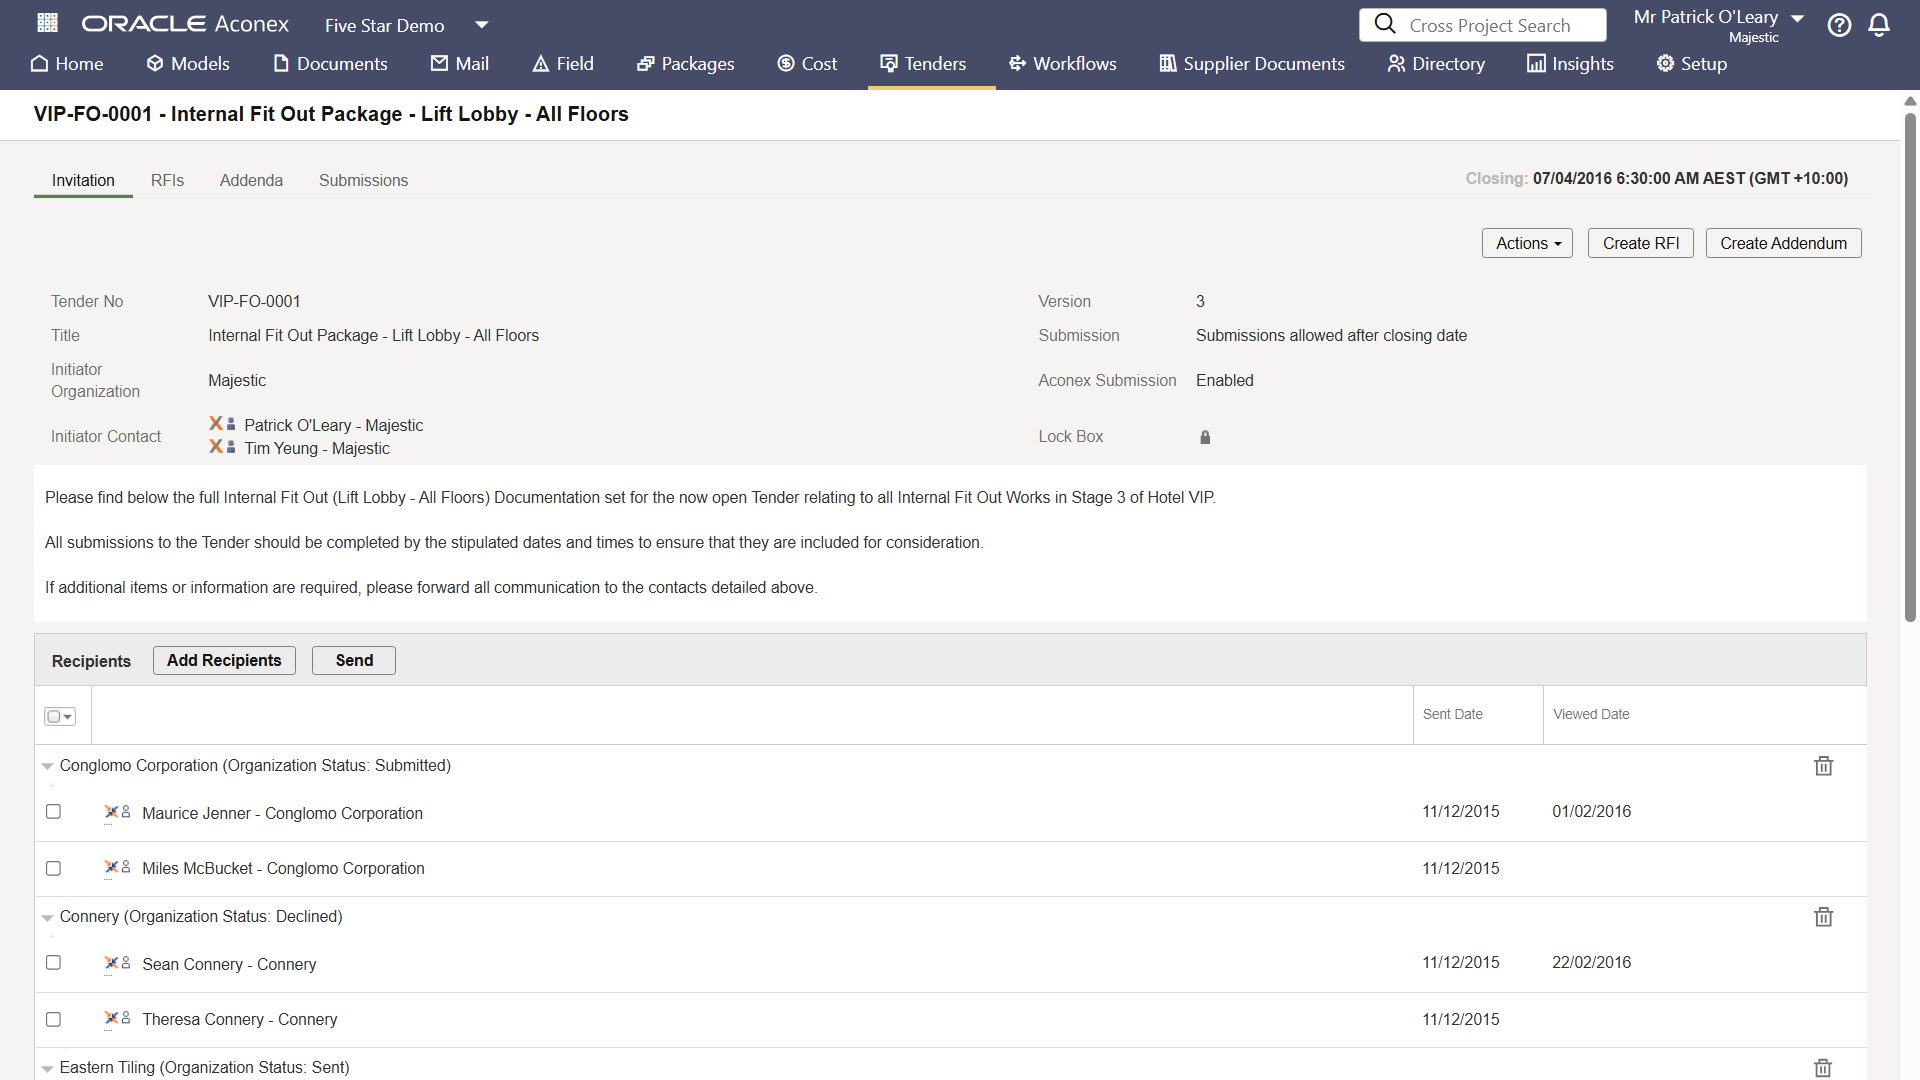The height and width of the screenshot is (1080, 1920).
Task: Select the Sean Connery checkbox
Action: tap(54, 963)
